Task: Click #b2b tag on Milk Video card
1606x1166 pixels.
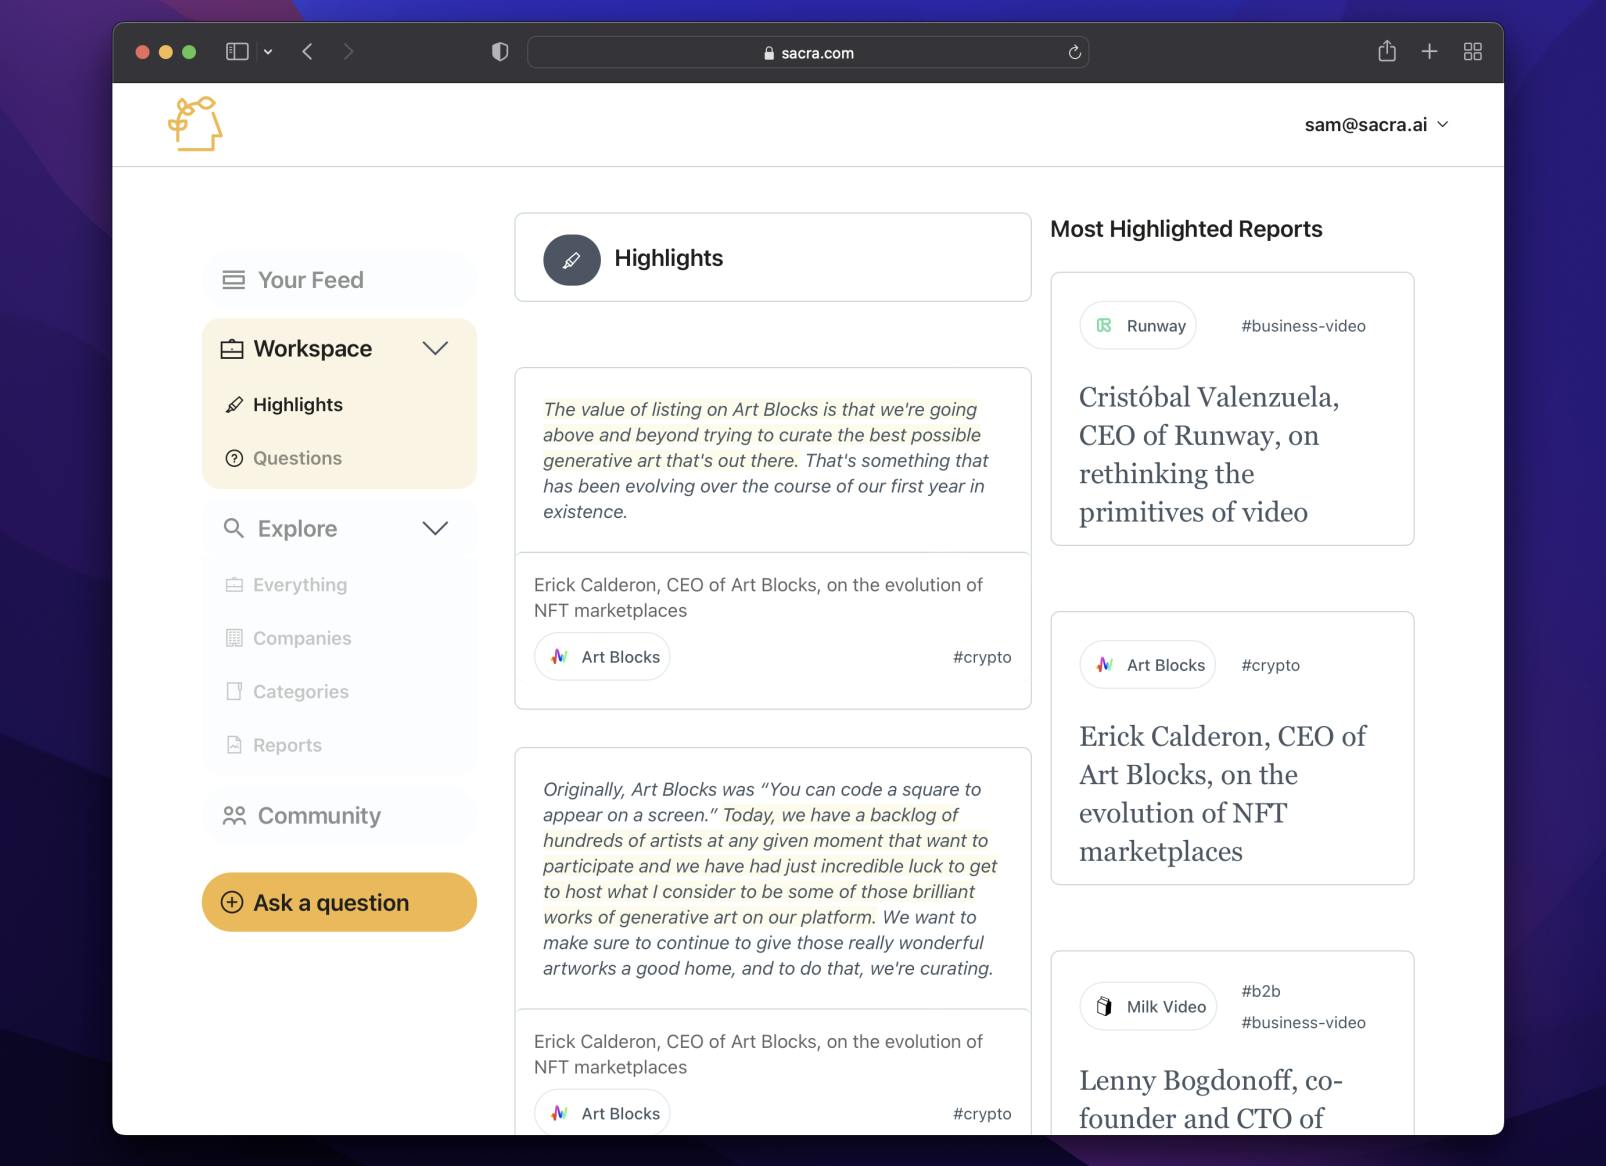Action: click(x=1260, y=991)
